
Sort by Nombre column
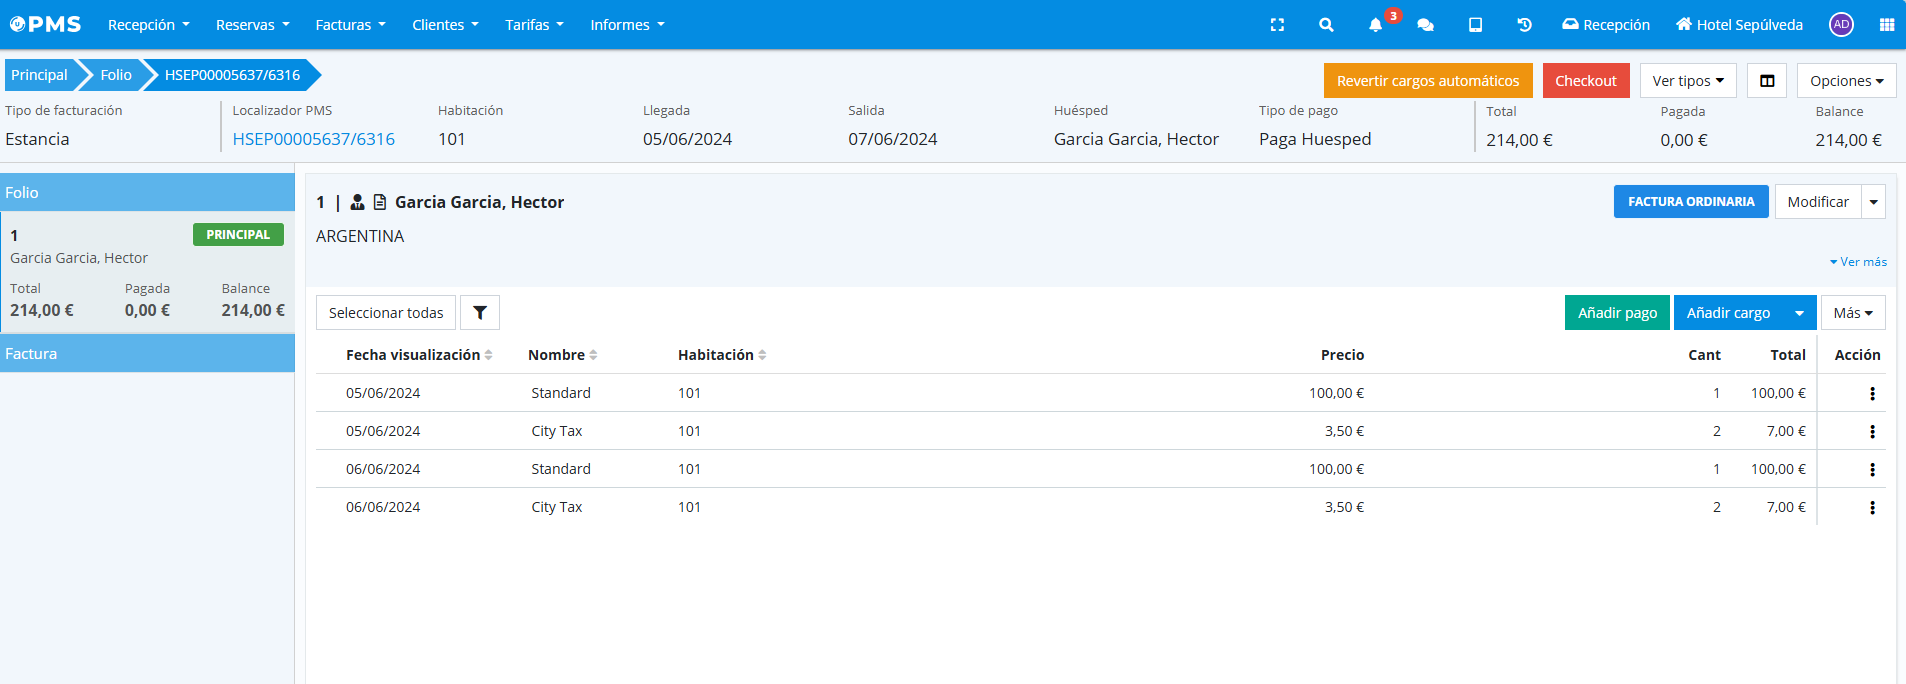pos(563,355)
